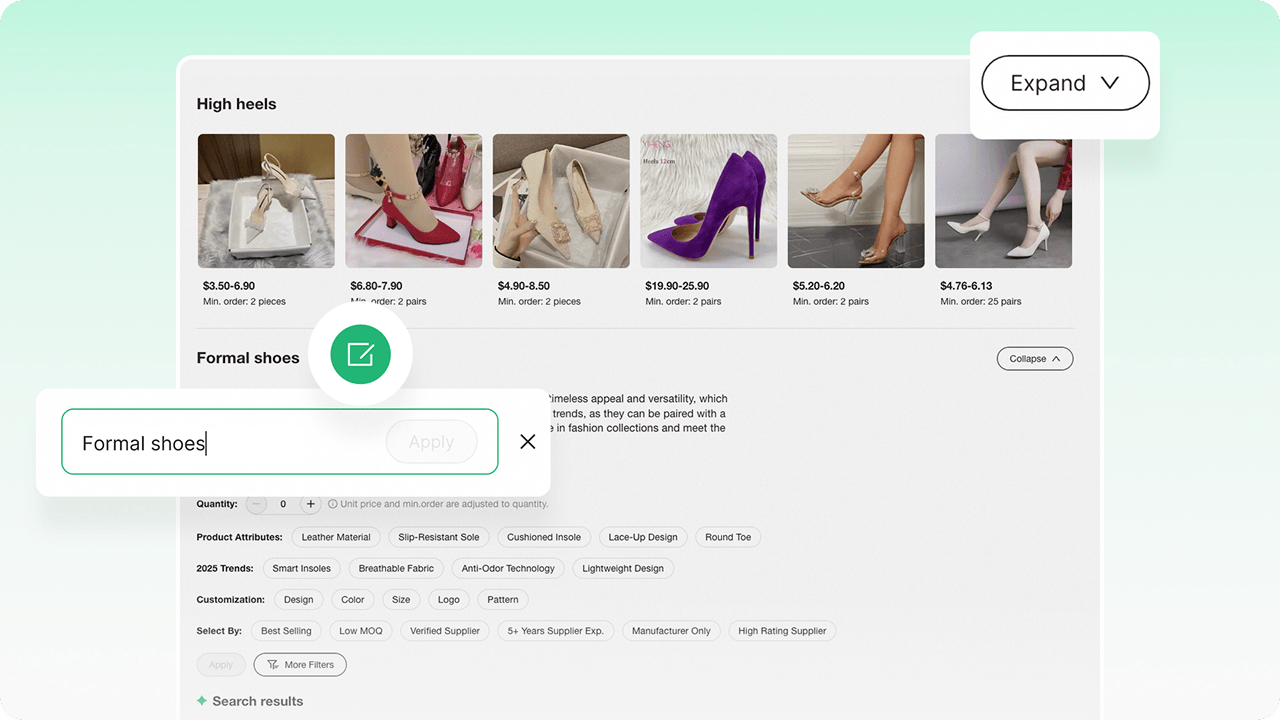Image resolution: width=1280 pixels, height=720 pixels.
Task: Collapse the Formal shoes section
Action: [x=1034, y=358]
